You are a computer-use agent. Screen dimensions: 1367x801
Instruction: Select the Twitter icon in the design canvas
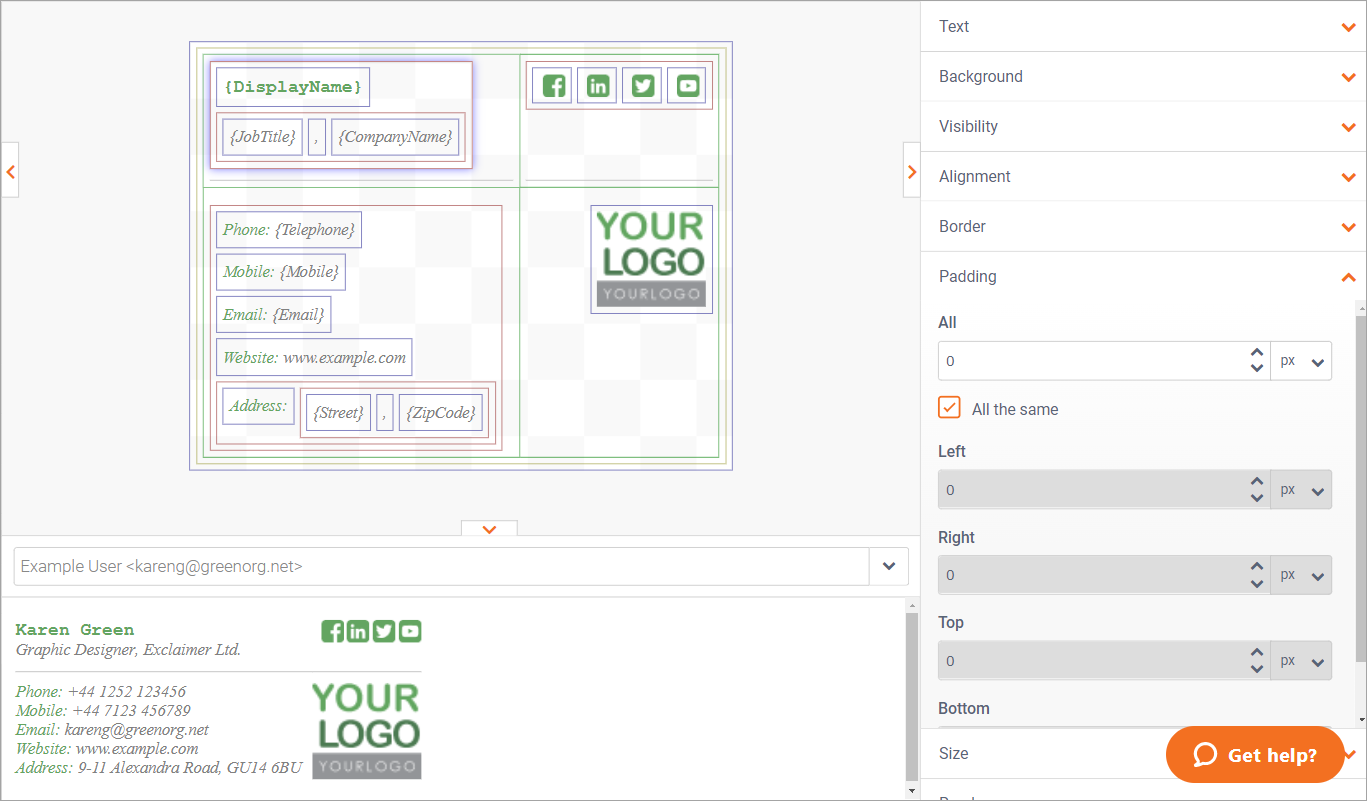(642, 86)
